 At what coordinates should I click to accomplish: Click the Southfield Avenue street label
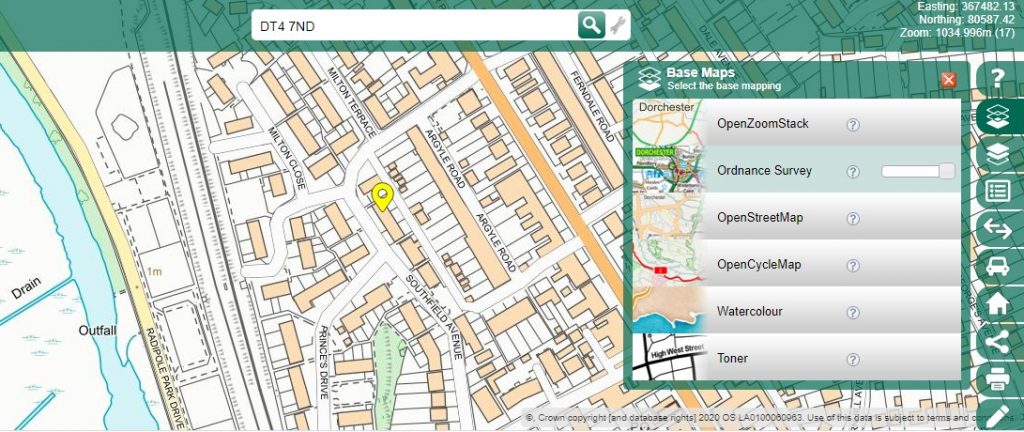[434, 316]
